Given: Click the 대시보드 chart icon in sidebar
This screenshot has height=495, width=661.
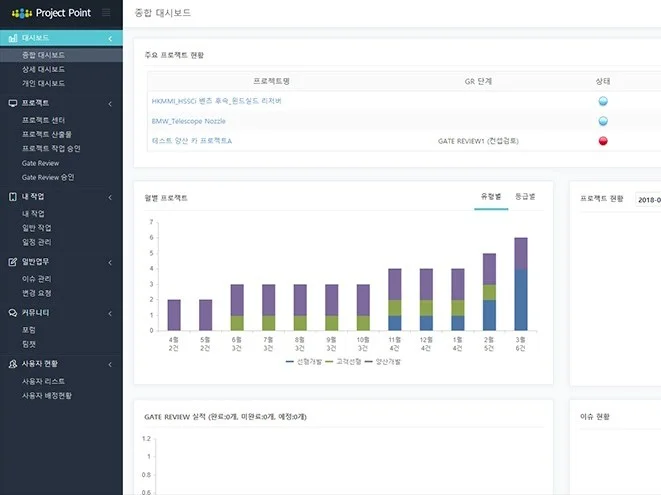Looking at the screenshot, I should coord(12,38).
